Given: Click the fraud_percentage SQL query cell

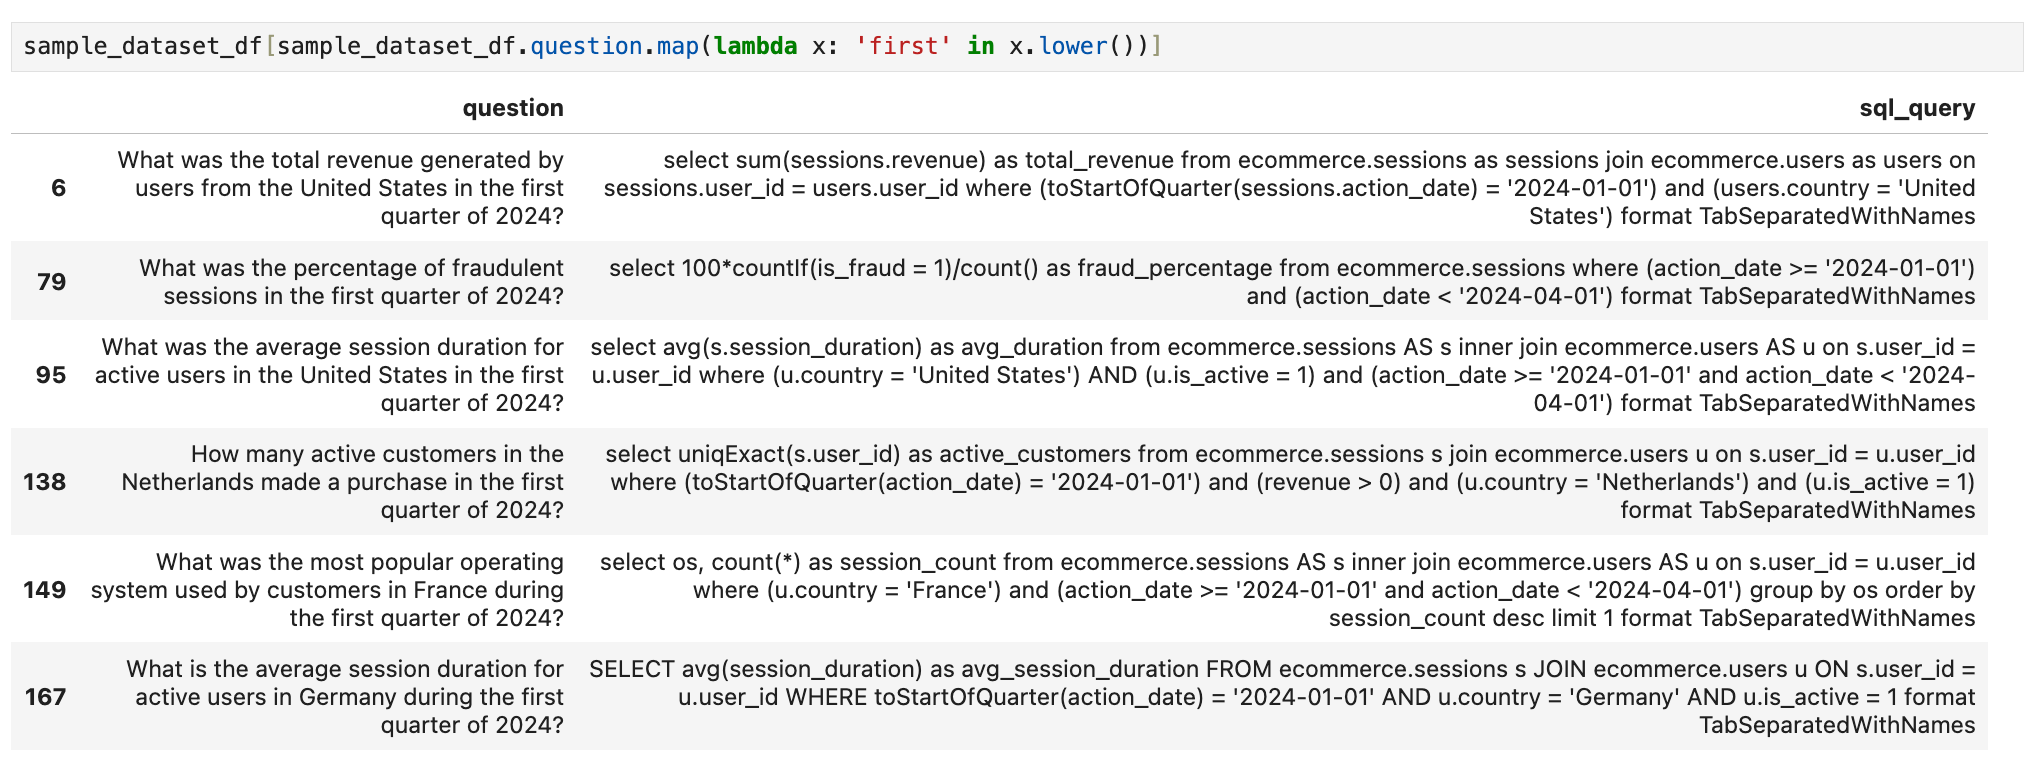Looking at the screenshot, I should (1291, 282).
